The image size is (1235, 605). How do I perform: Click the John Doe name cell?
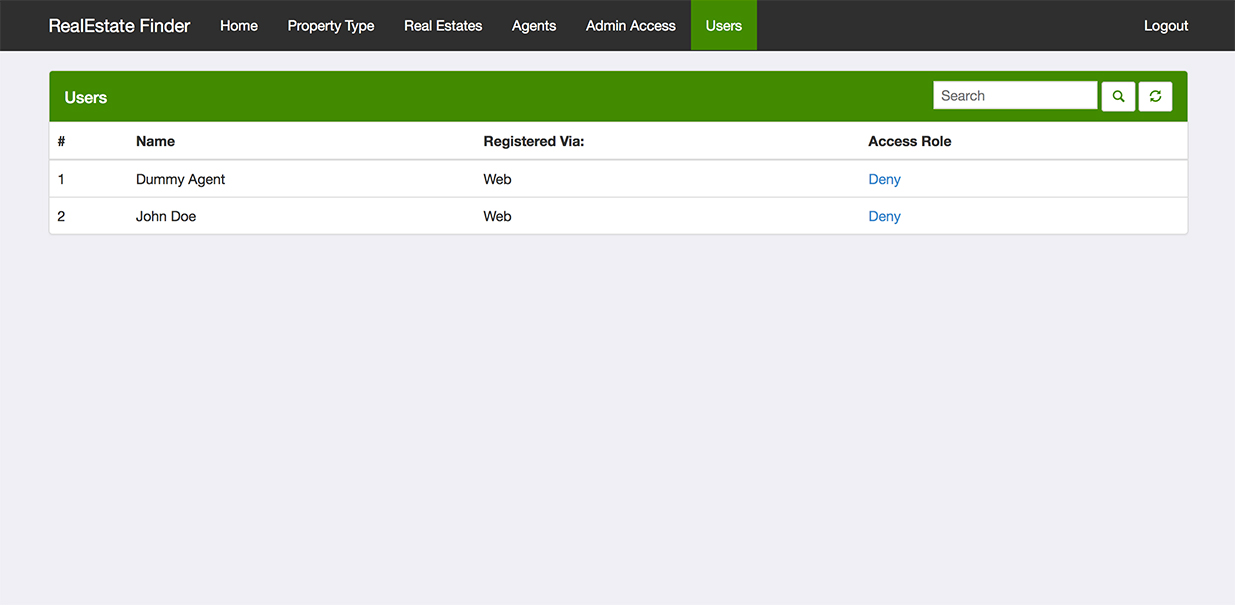click(x=166, y=216)
